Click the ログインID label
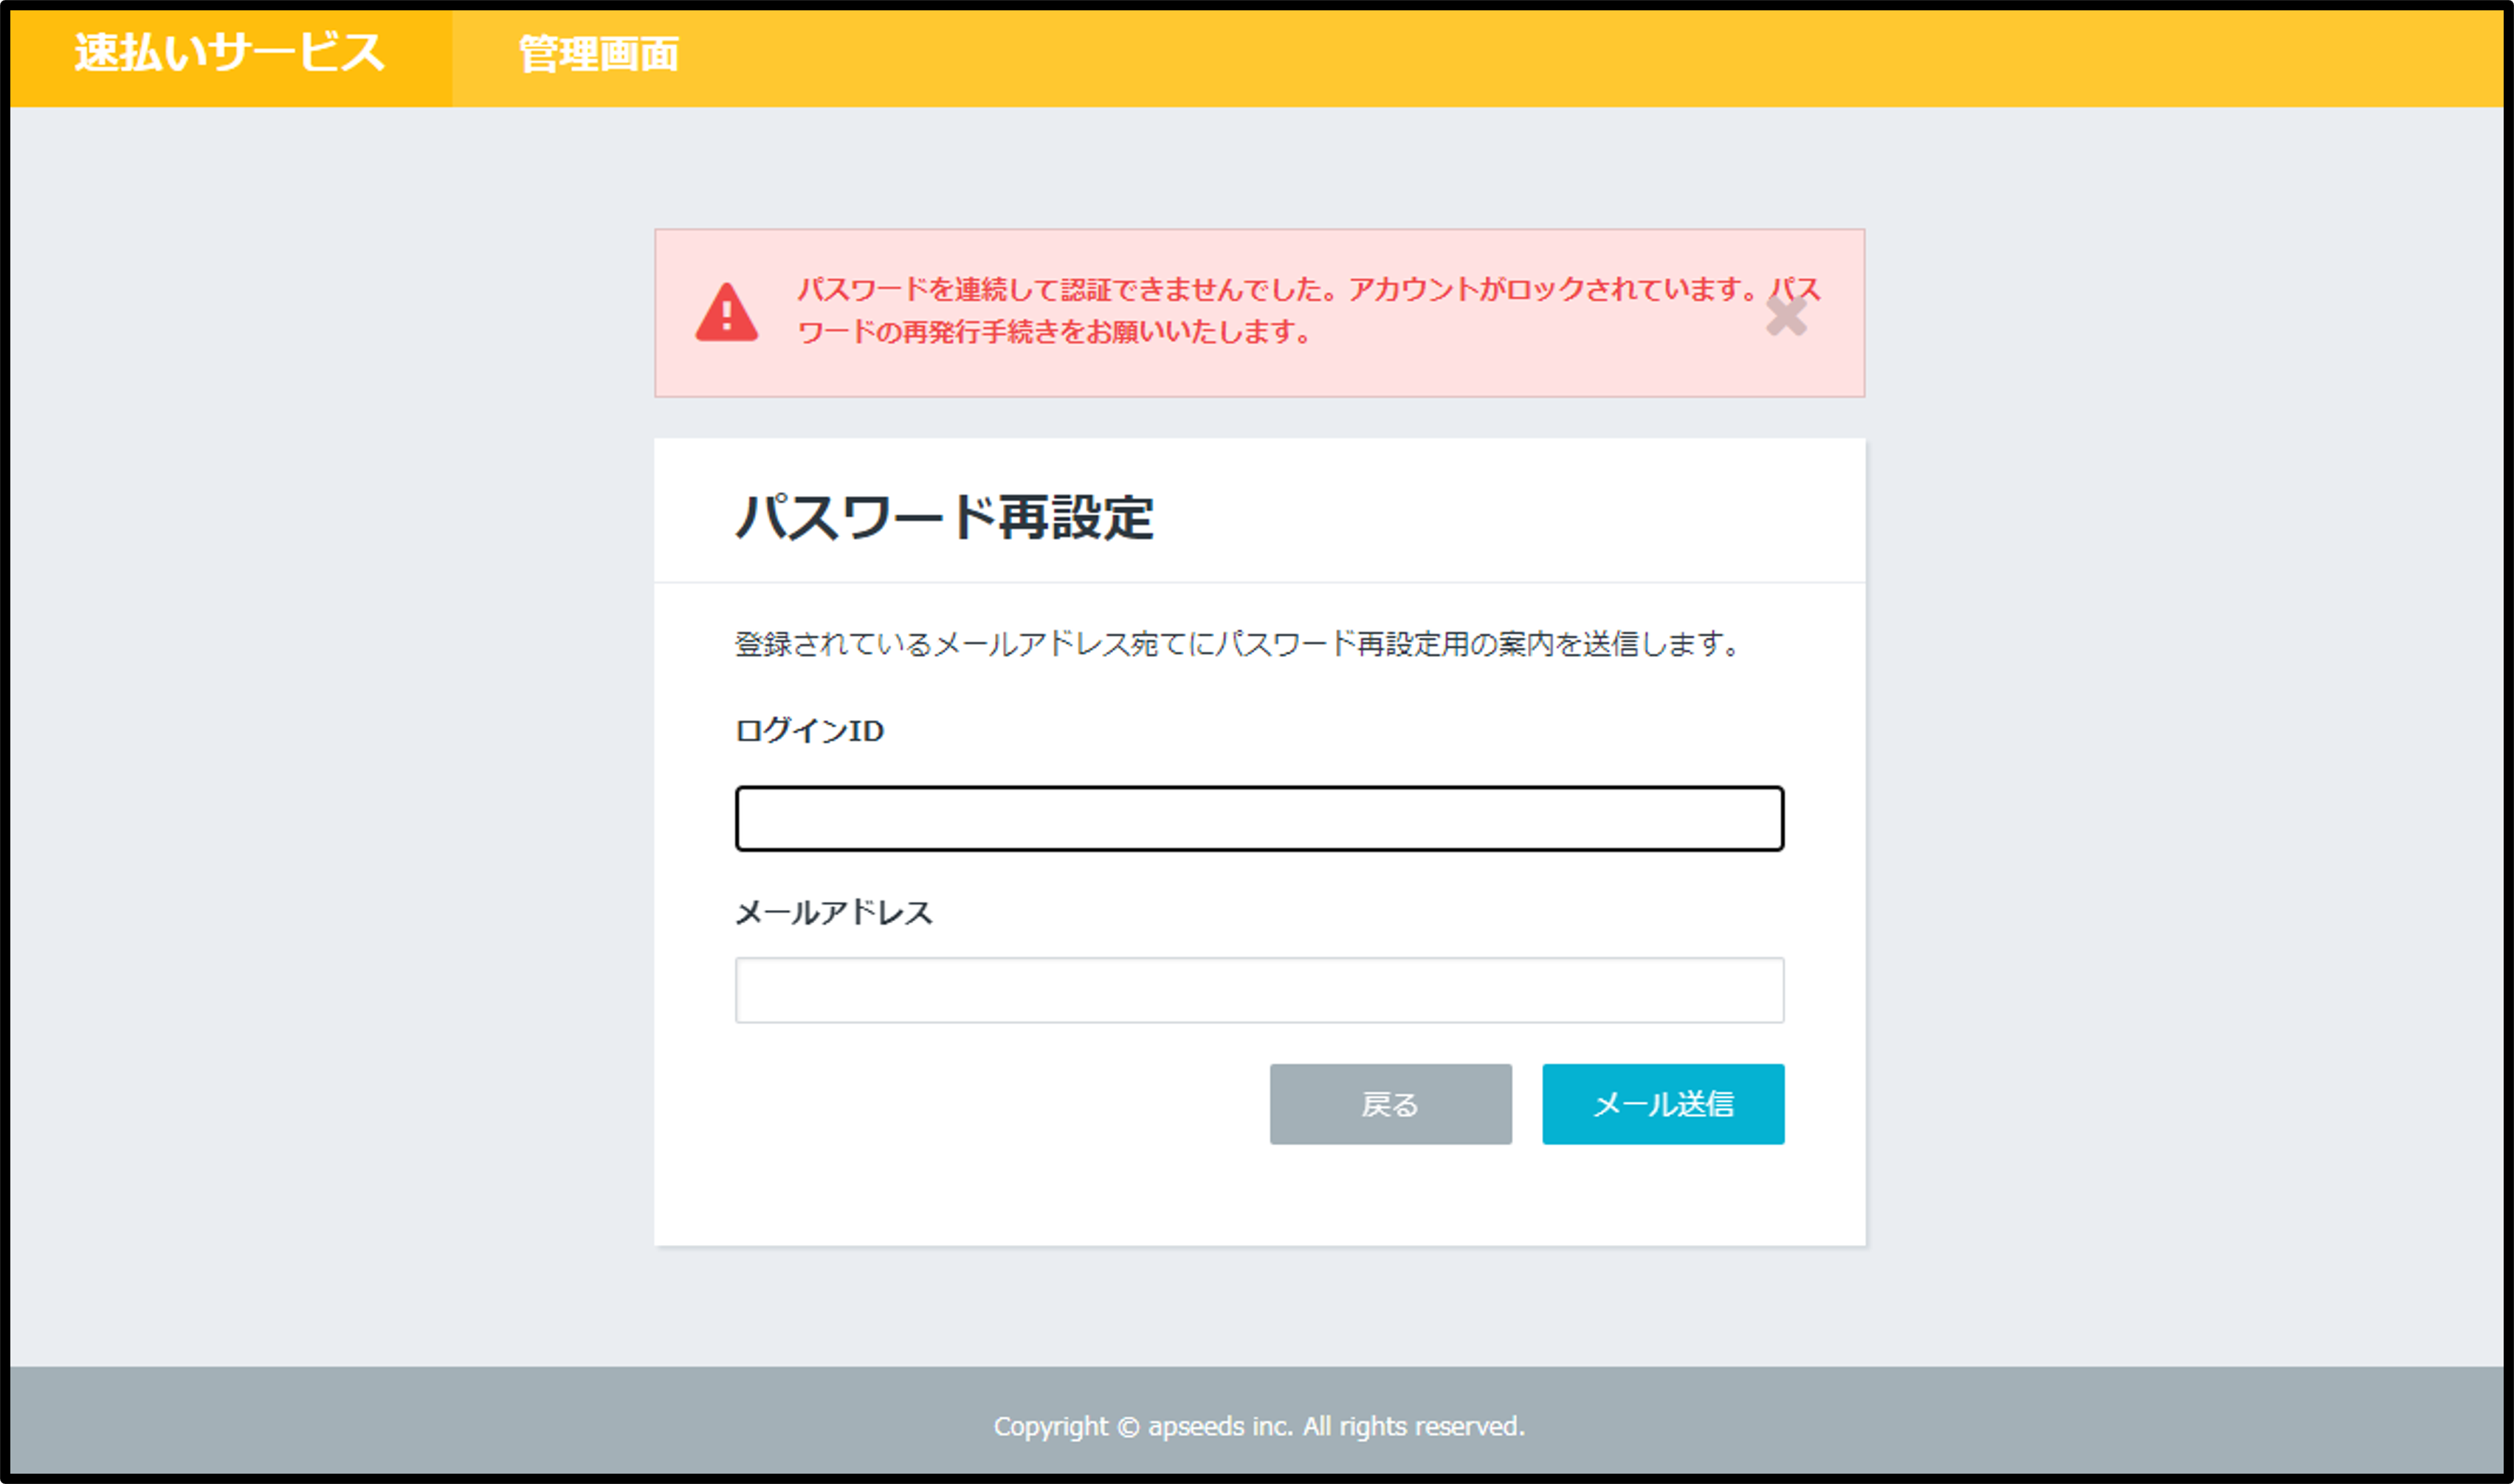Image resolution: width=2514 pixels, height=1484 pixels. point(808,731)
